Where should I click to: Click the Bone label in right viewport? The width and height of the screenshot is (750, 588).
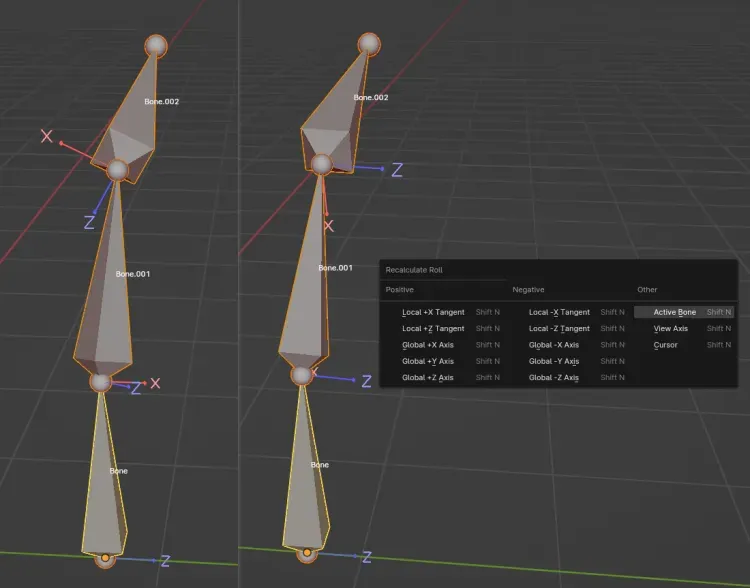click(x=320, y=465)
